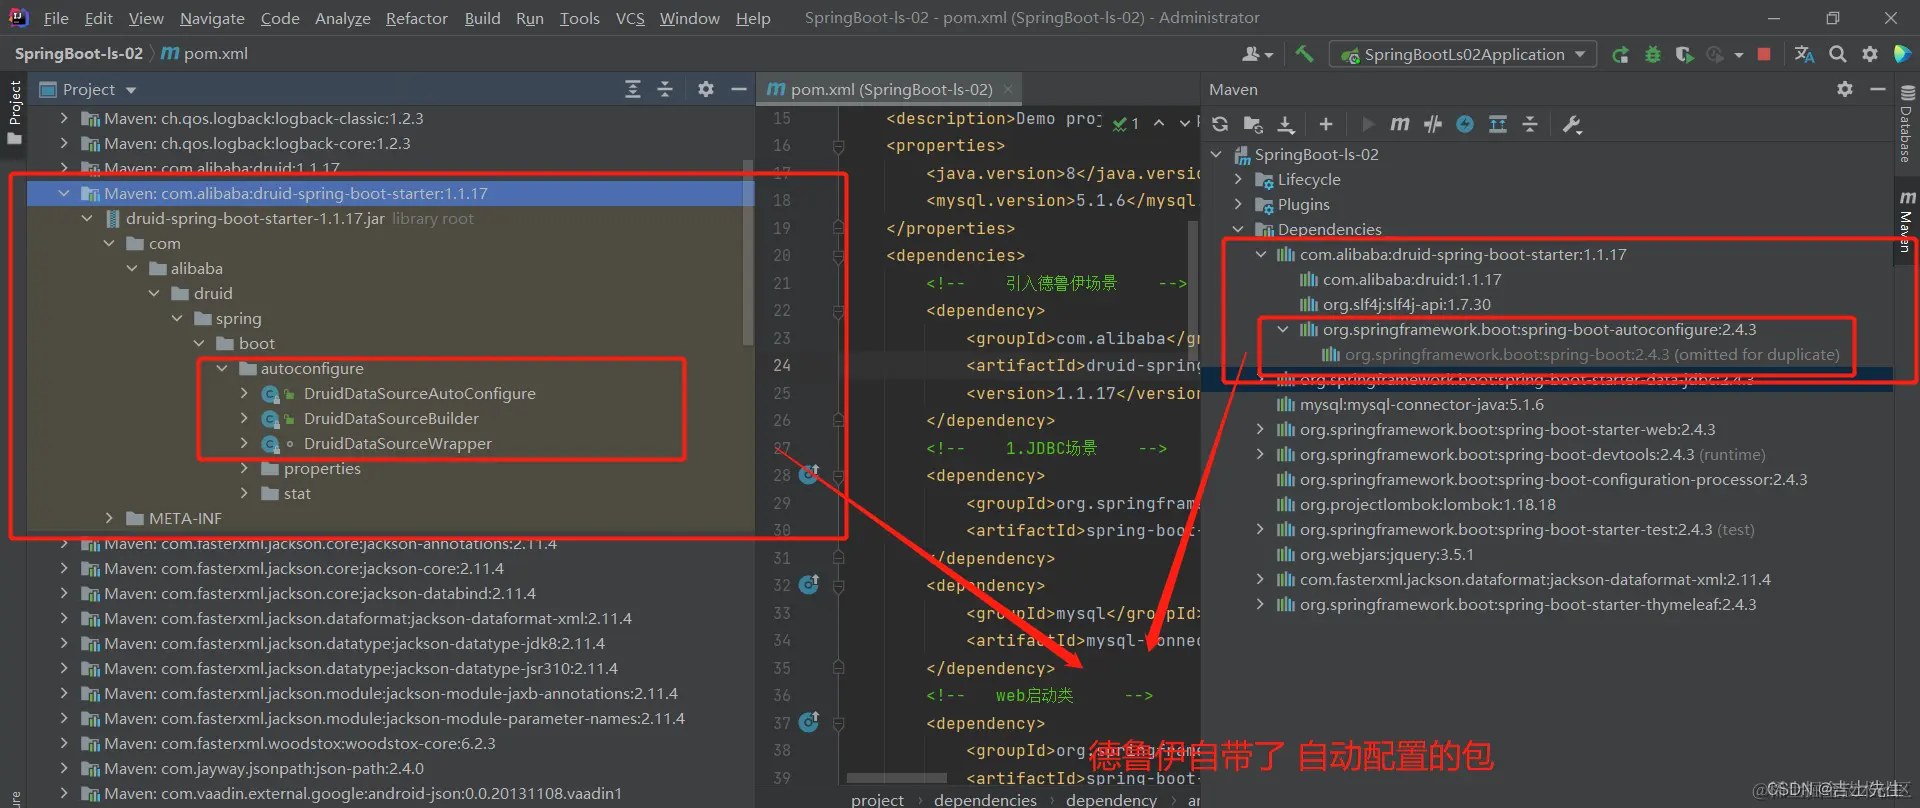The width and height of the screenshot is (1920, 808).
Task: Open the Database side tool window
Action: click(x=1907, y=125)
